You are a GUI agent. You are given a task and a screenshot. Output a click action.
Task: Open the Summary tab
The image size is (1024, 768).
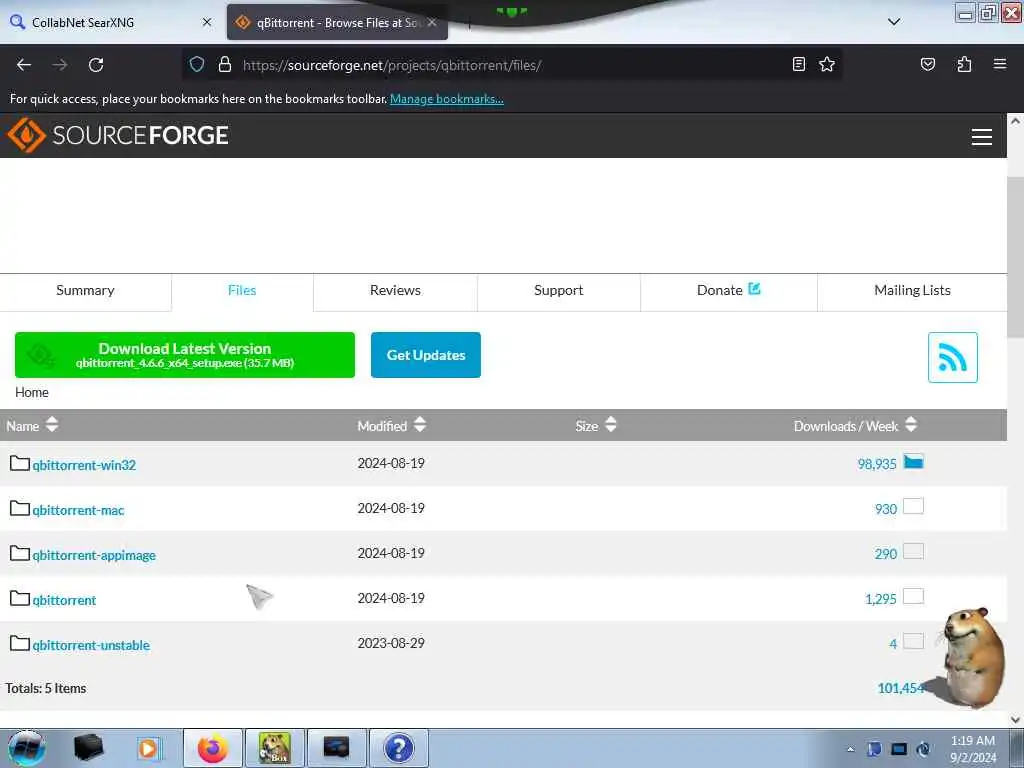coord(86,291)
